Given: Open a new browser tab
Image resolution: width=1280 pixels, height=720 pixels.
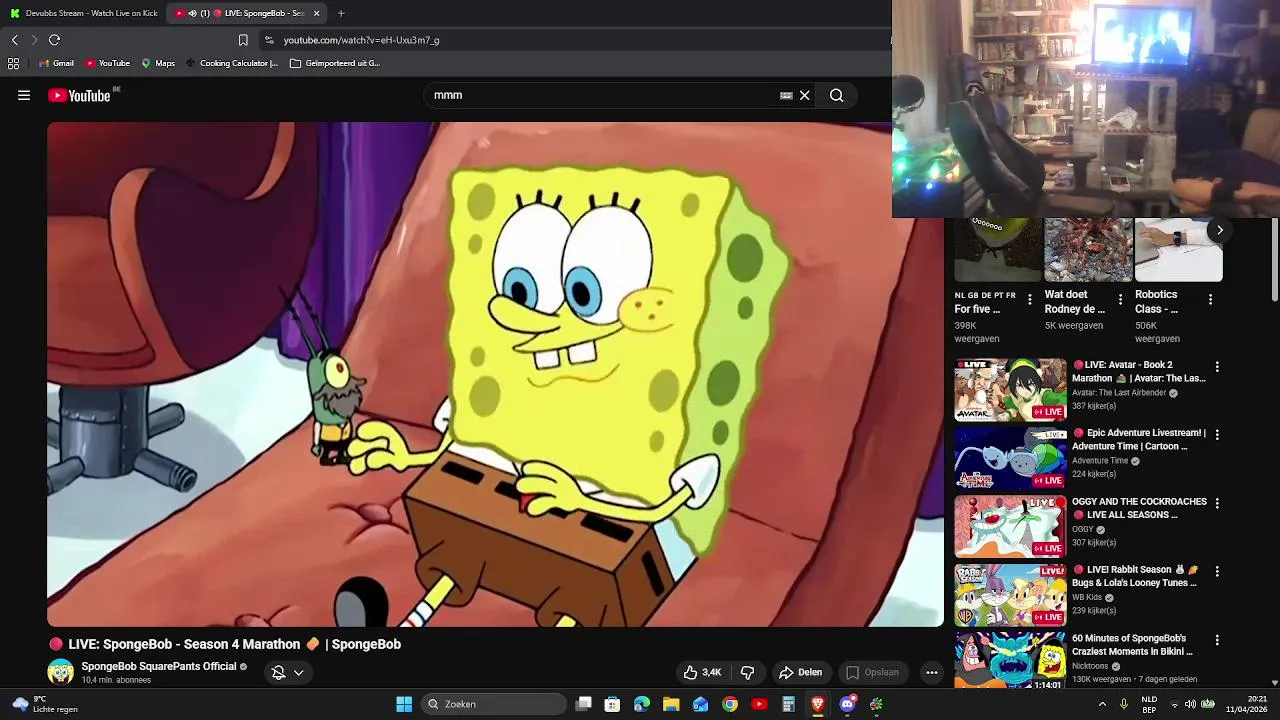Looking at the screenshot, I should [x=341, y=13].
